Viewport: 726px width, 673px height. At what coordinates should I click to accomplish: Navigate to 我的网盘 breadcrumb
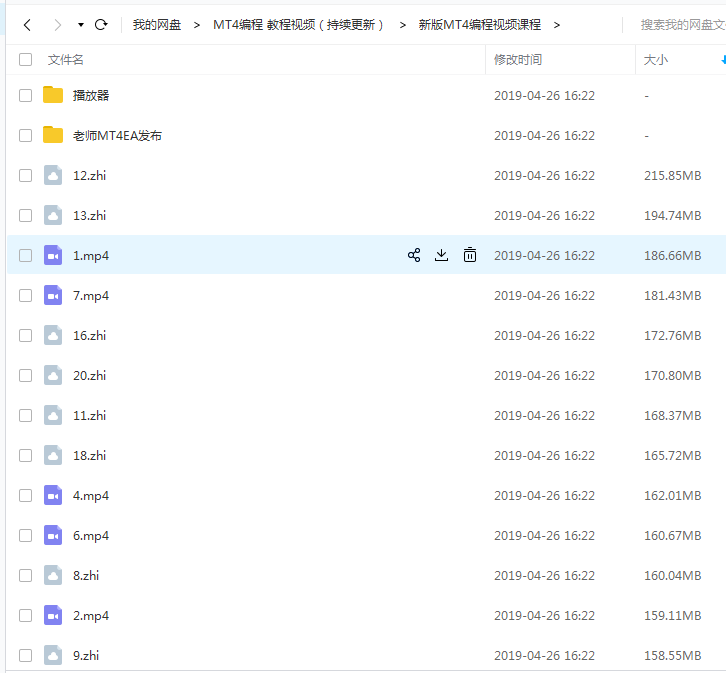pyautogui.click(x=156, y=25)
